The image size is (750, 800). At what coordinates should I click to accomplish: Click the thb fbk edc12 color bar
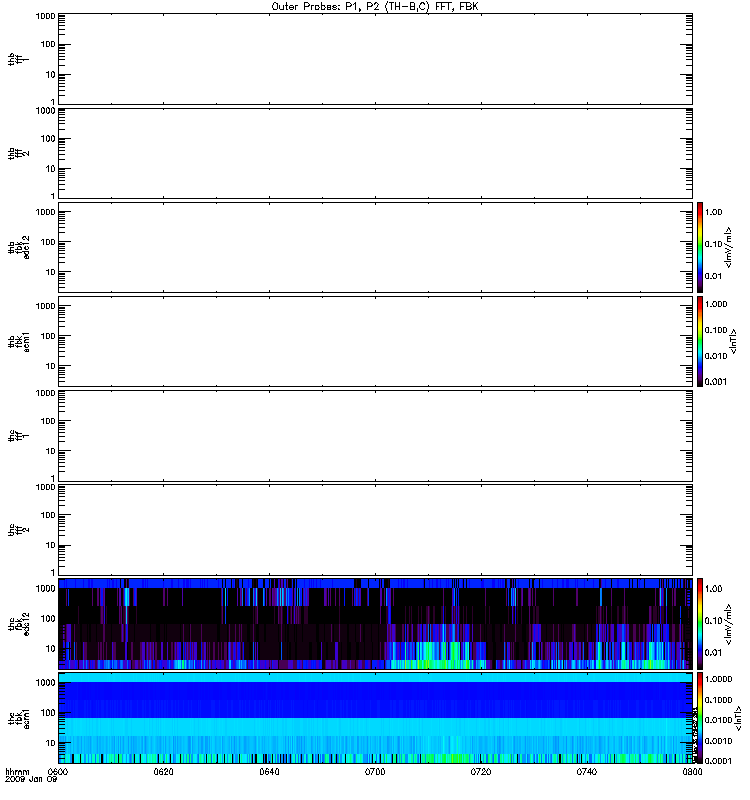700,247
